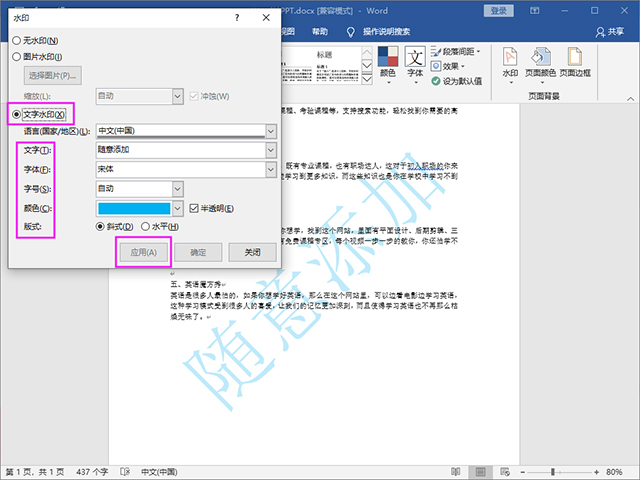
Task: Click the help question mark in watermark dialog
Action: click(237, 18)
